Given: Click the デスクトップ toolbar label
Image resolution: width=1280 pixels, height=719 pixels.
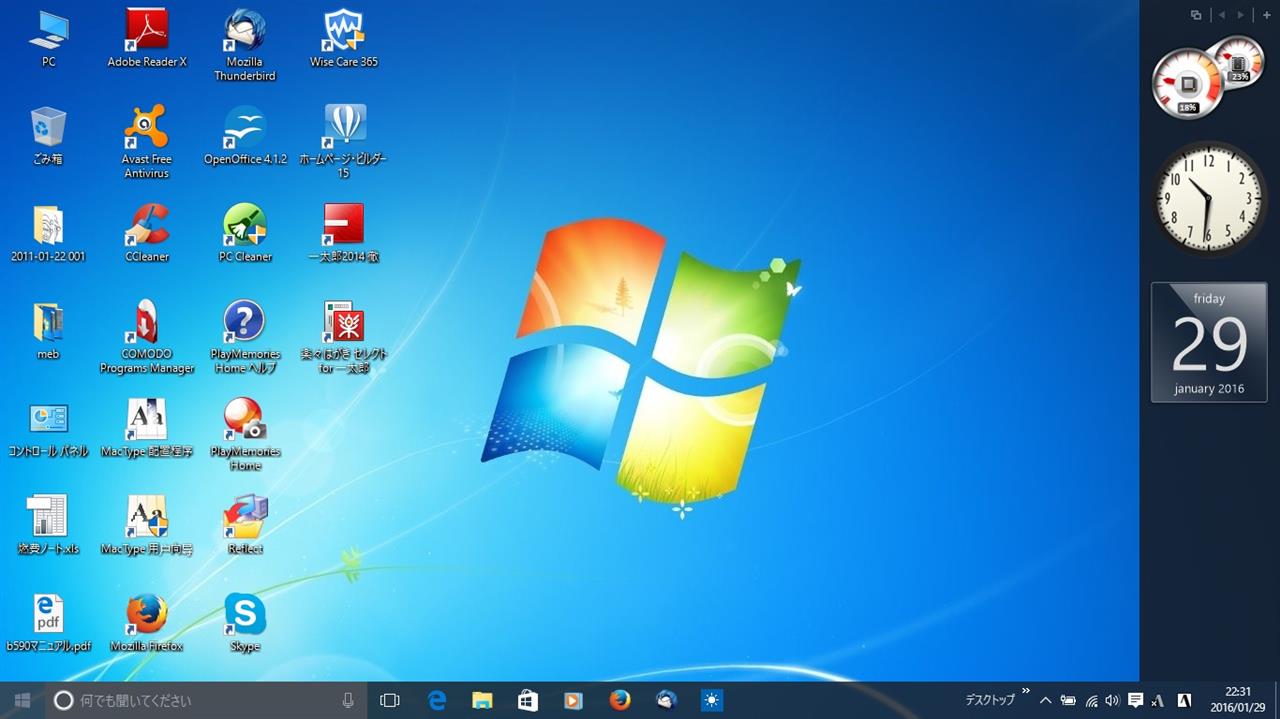Looking at the screenshot, I should coord(990,701).
